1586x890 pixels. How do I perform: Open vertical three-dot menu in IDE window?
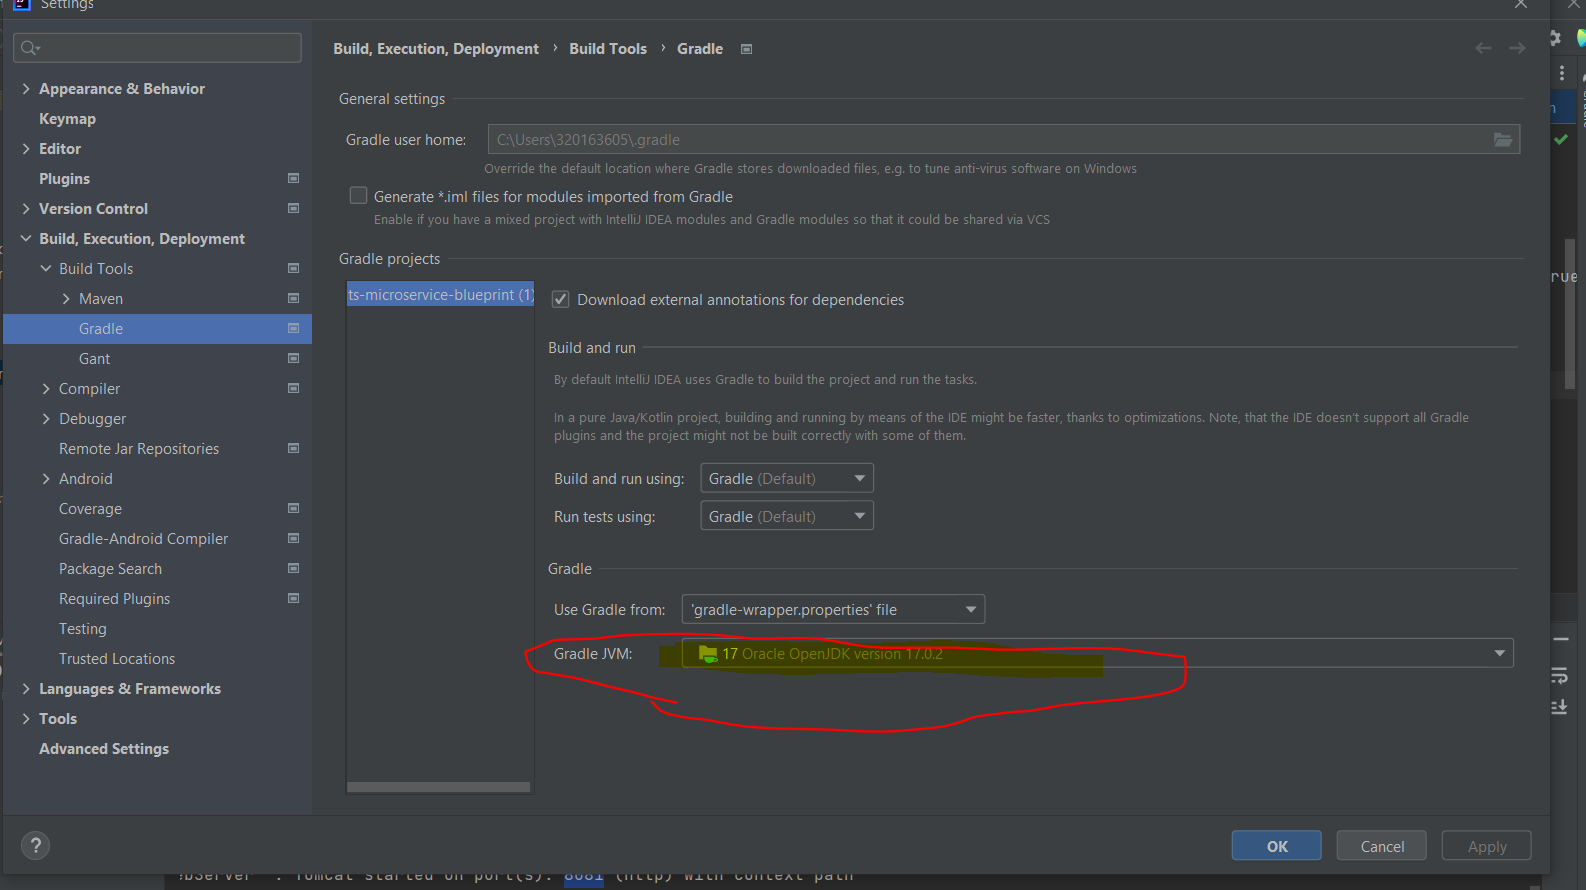(1562, 73)
